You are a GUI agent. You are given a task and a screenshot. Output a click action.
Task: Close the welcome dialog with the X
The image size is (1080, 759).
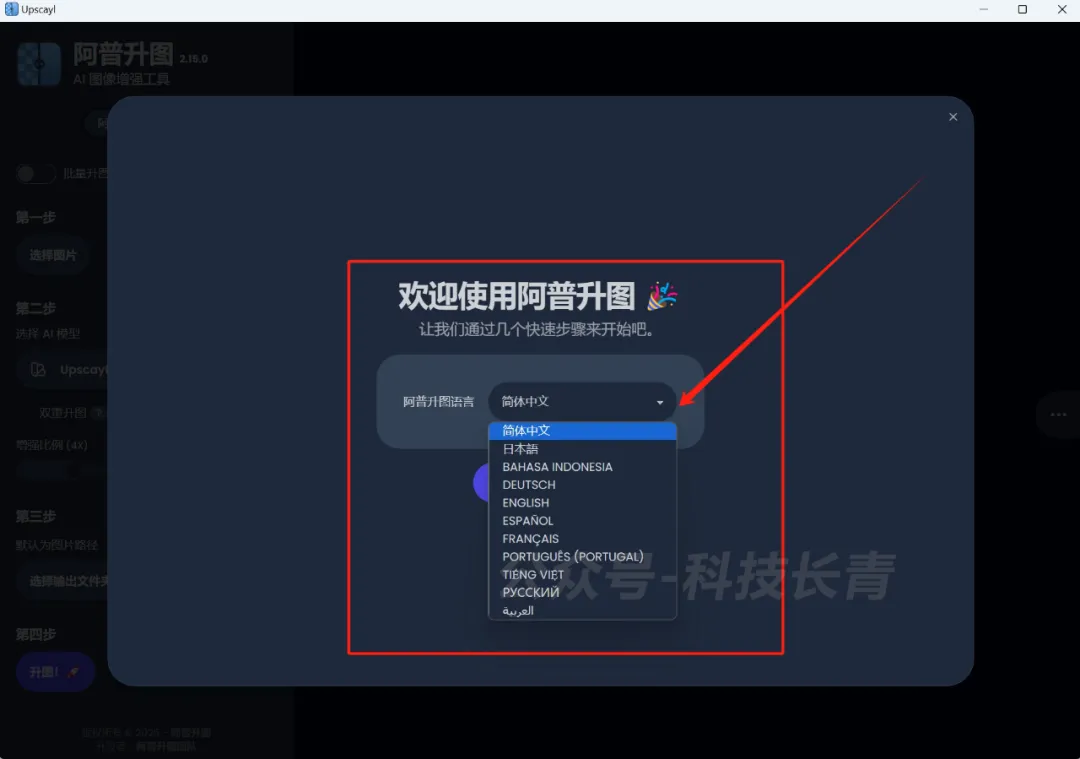[953, 117]
